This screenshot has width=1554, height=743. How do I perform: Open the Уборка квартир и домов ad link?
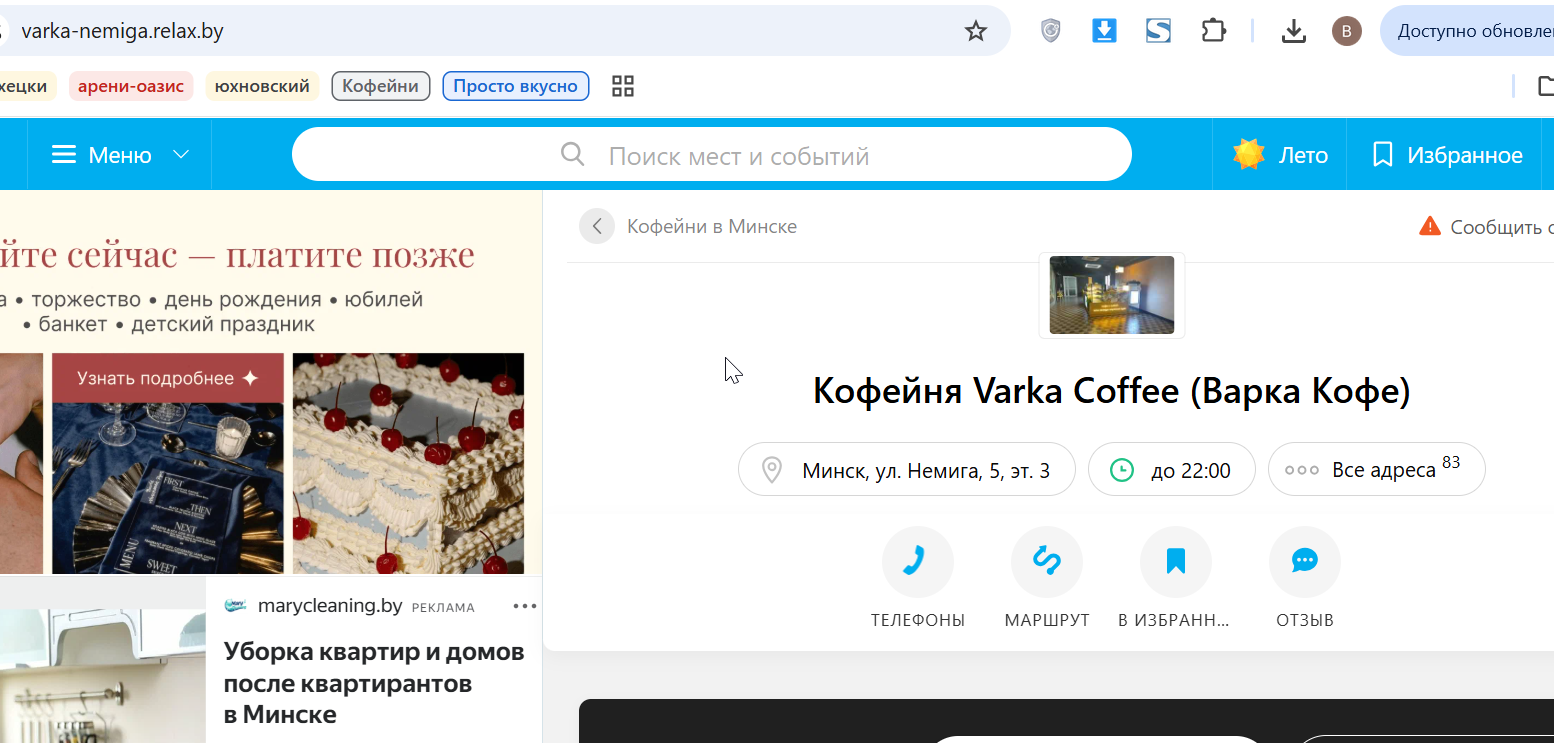tap(374, 683)
